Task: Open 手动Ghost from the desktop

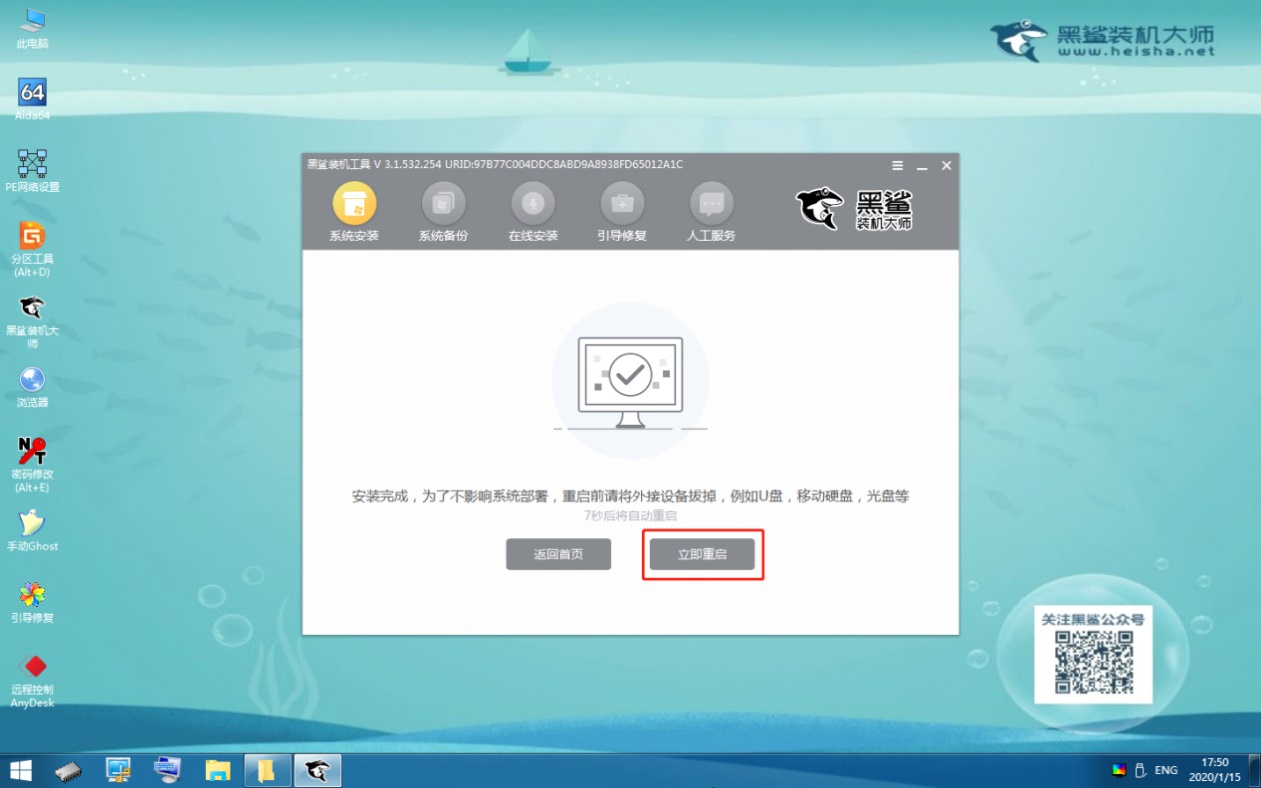Action: pyautogui.click(x=32, y=525)
